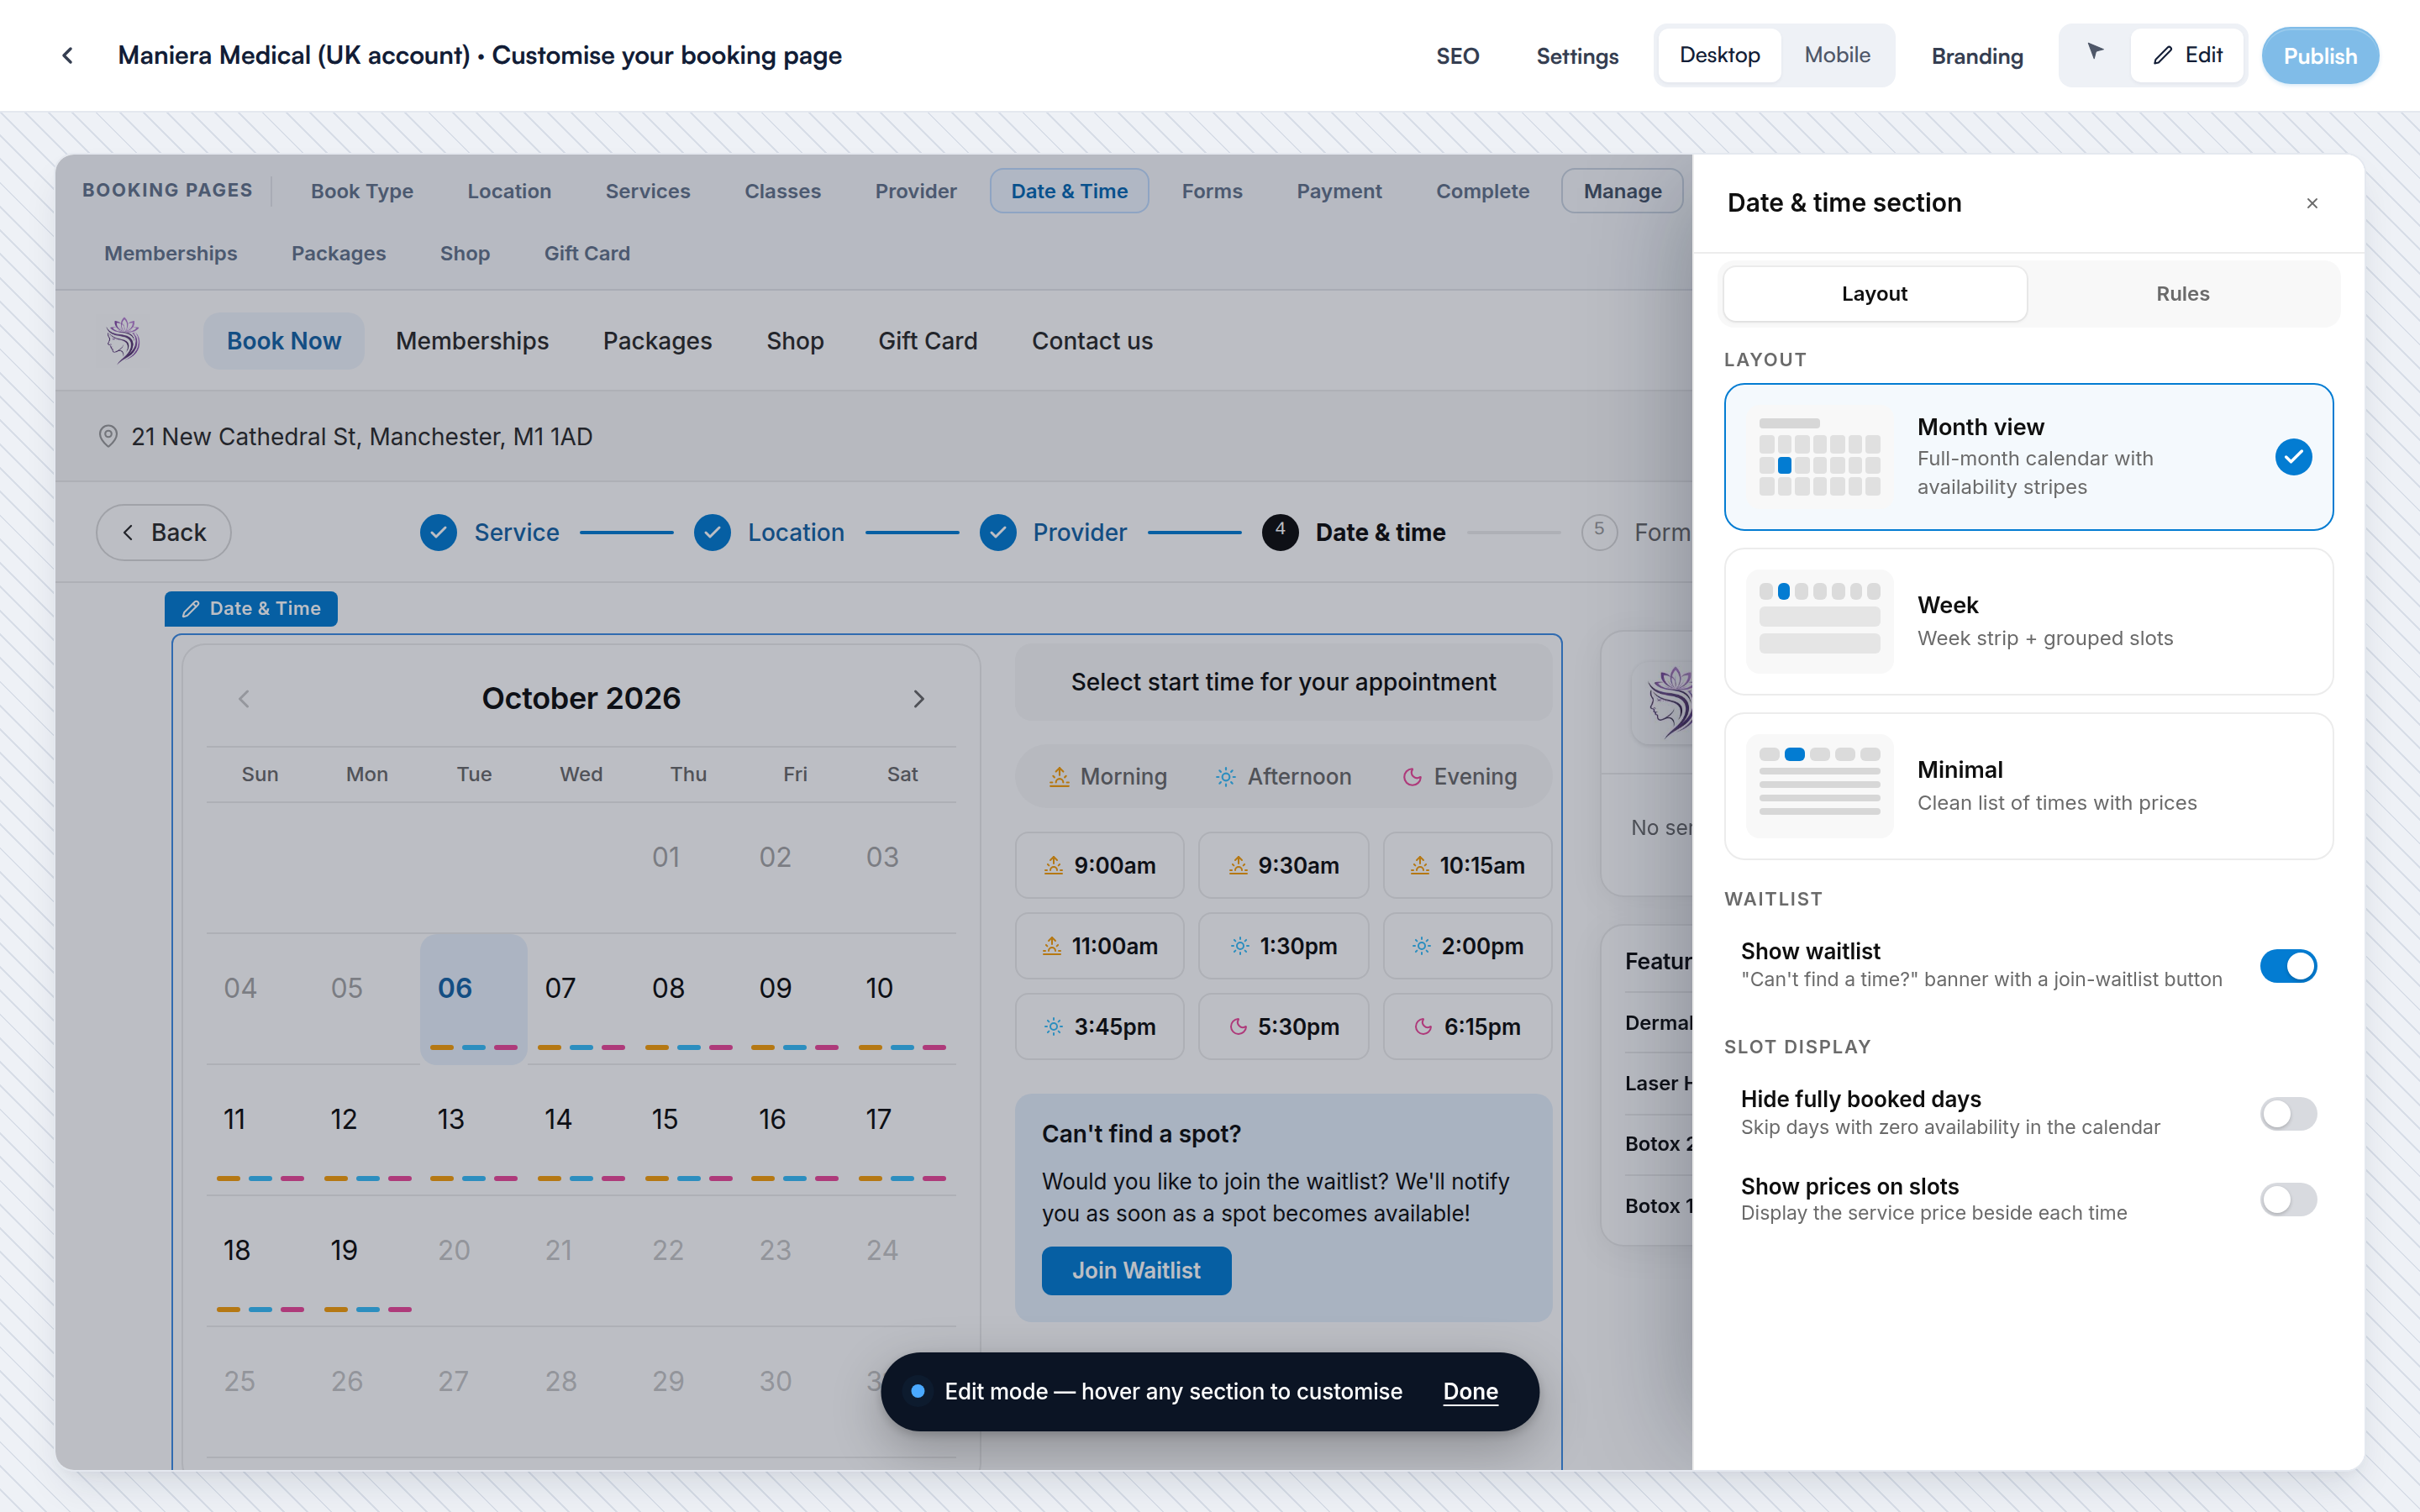Click the blue edit mode dot indicator
The height and width of the screenshot is (1512, 2420).
coord(917,1392)
